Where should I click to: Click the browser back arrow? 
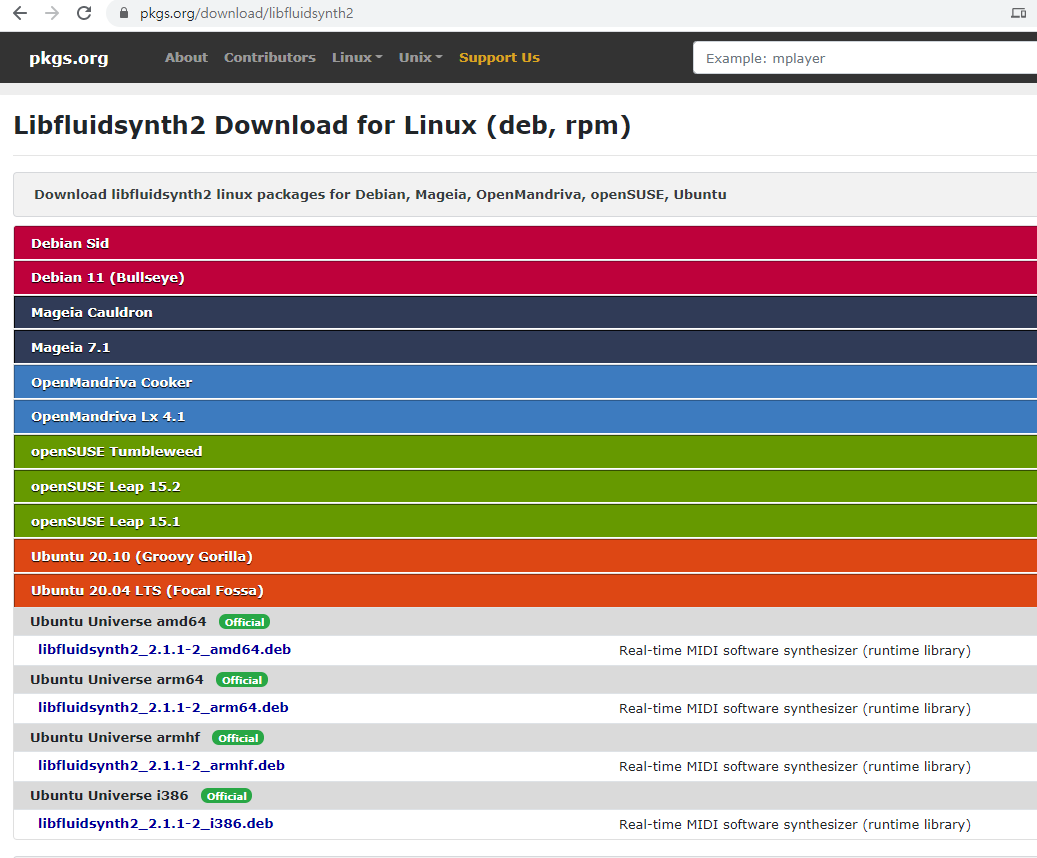[20, 13]
